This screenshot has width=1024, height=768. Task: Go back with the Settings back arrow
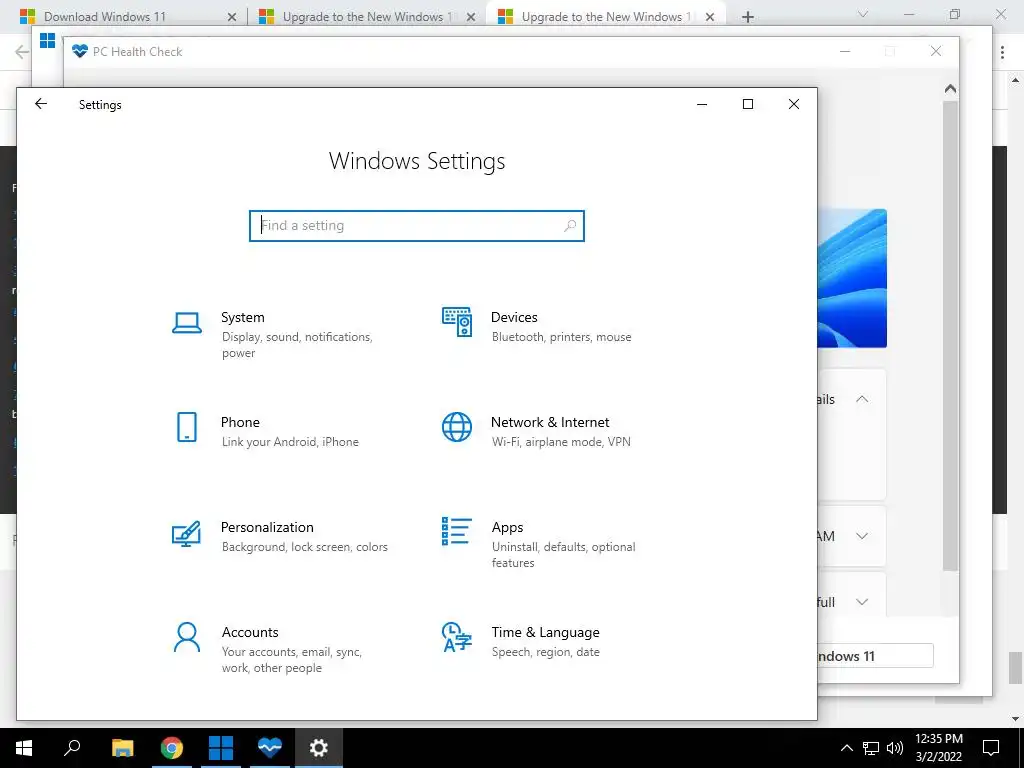(x=41, y=104)
